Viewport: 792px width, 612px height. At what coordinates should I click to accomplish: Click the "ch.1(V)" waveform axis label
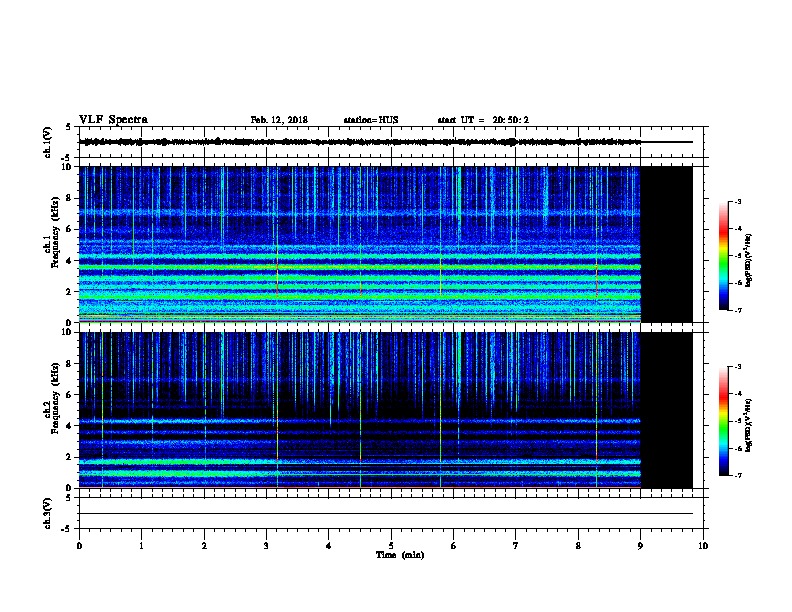coord(47,142)
